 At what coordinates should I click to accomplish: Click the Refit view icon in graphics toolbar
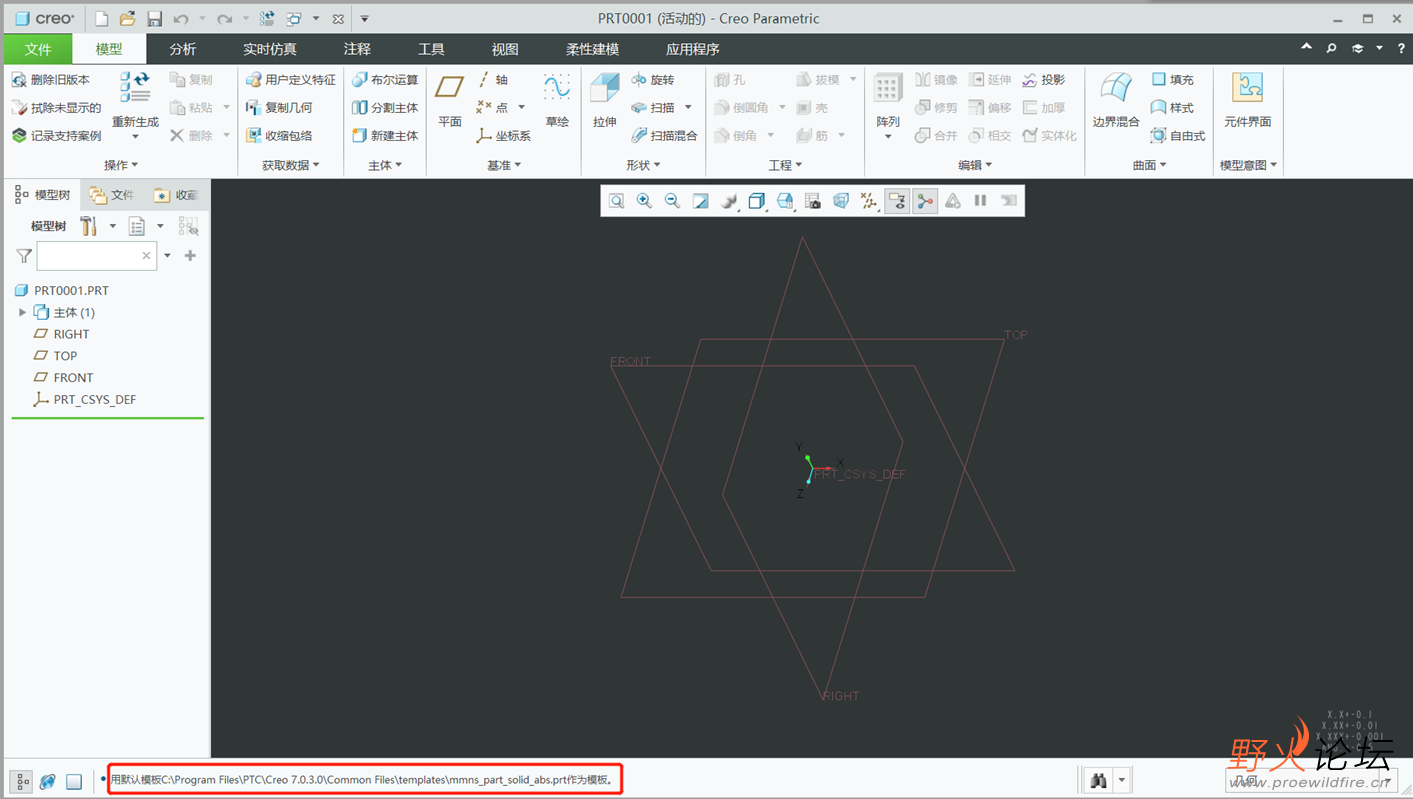click(x=617, y=201)
